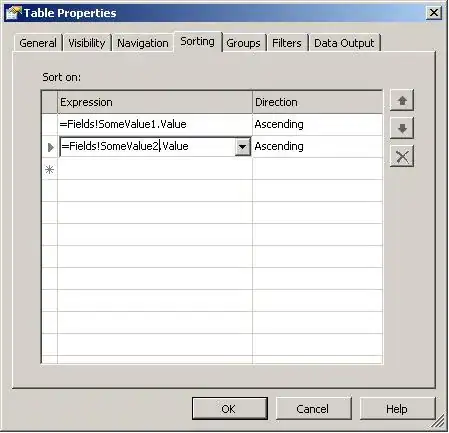The width and height of the screenshot is (449, 433).
Task: Switch to the Groups tab
Action: click(x=243, y=43)
